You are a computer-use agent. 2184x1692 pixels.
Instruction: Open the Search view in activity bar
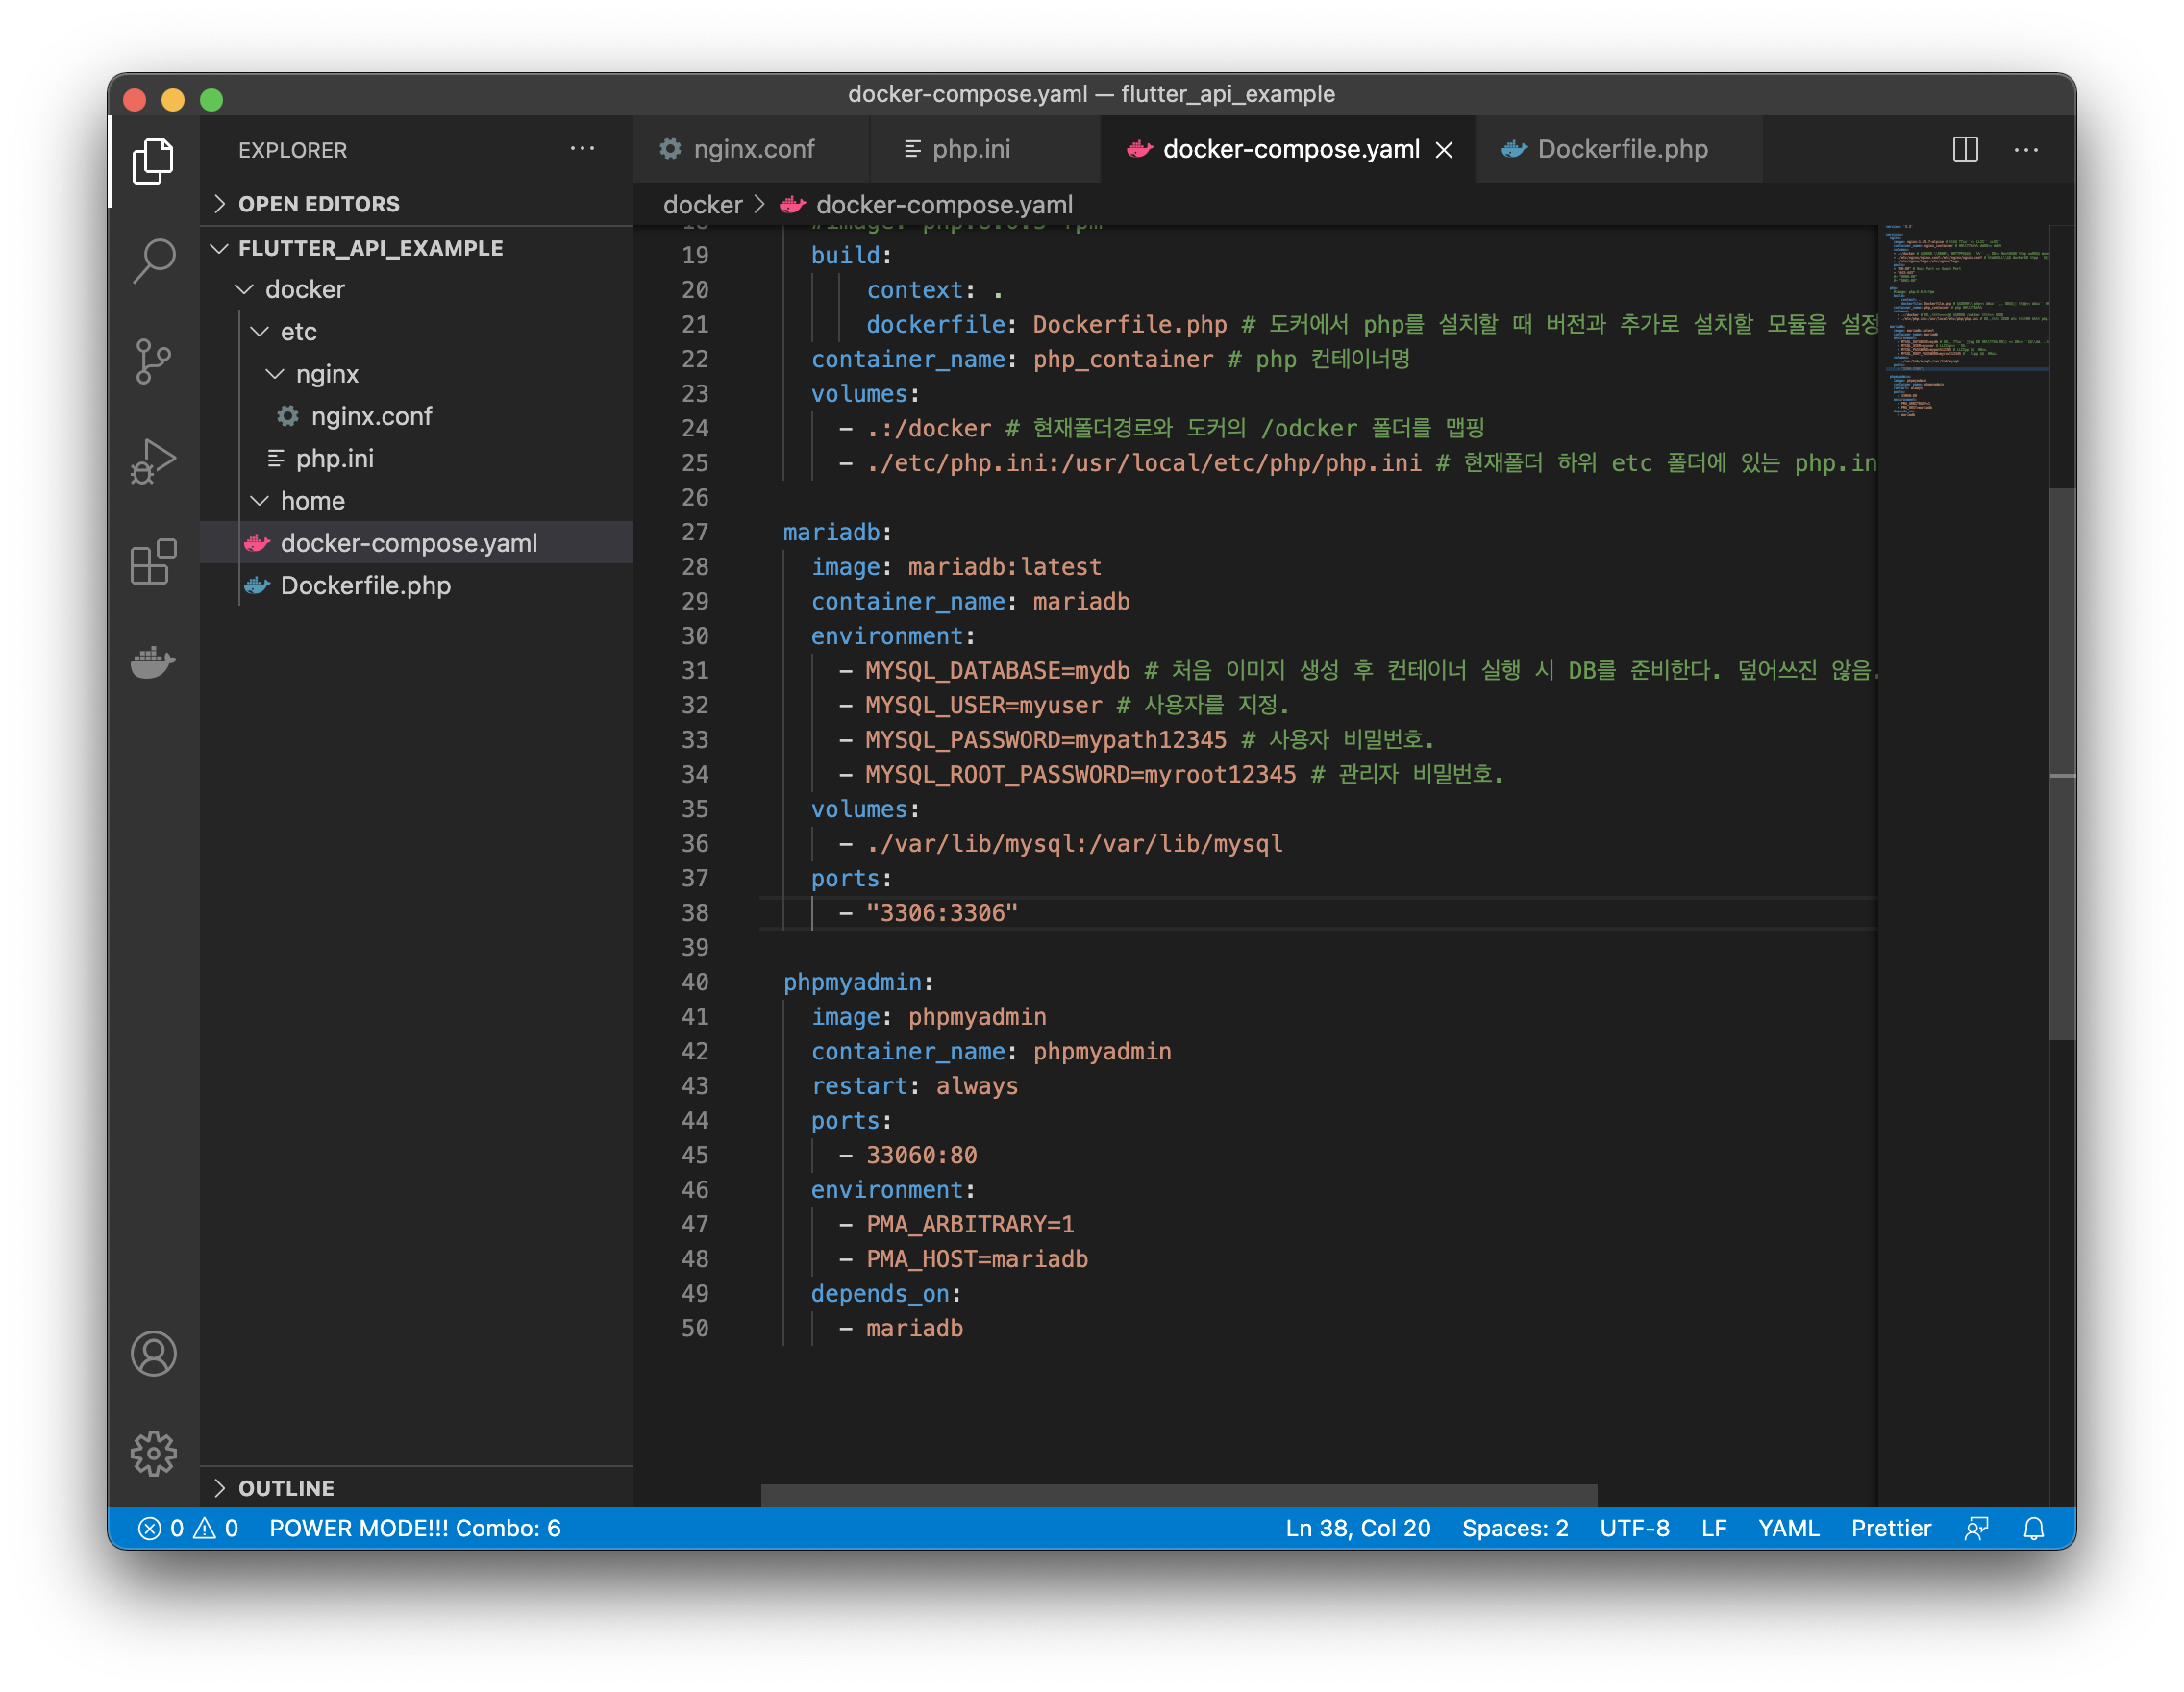(x=153, y=261)
